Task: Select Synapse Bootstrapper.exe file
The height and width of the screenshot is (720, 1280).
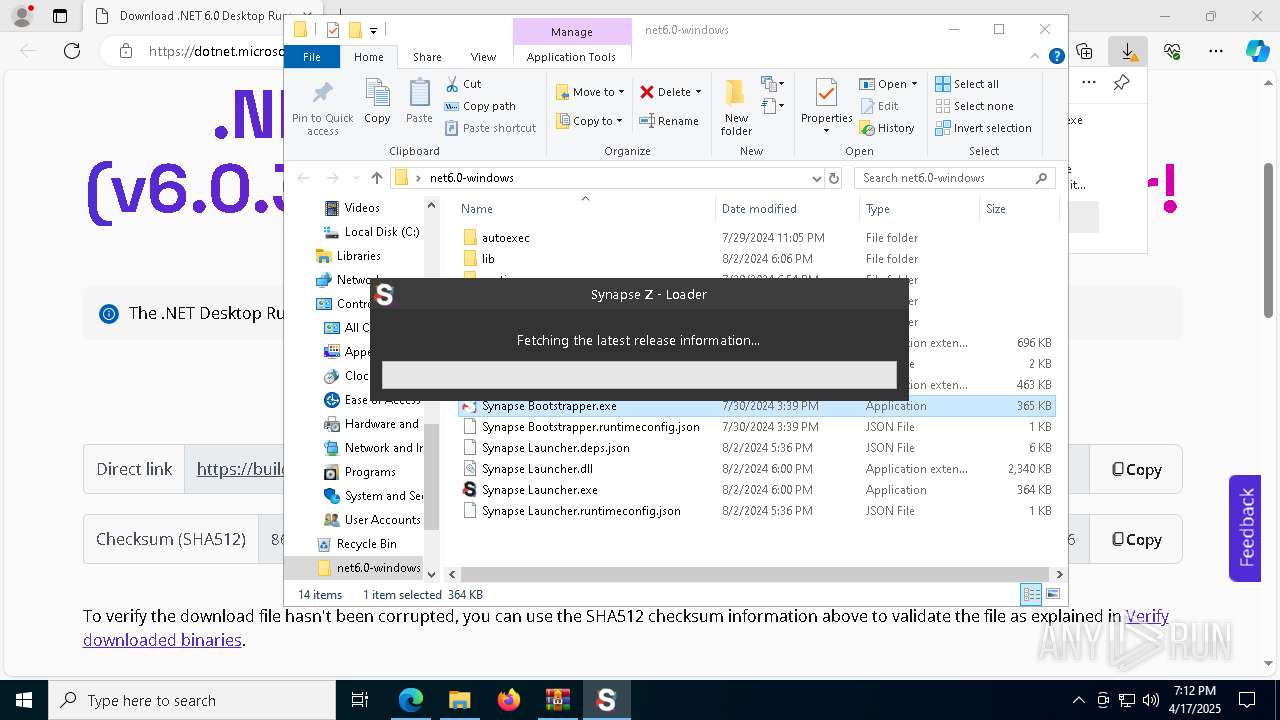Action: (756, 406)
